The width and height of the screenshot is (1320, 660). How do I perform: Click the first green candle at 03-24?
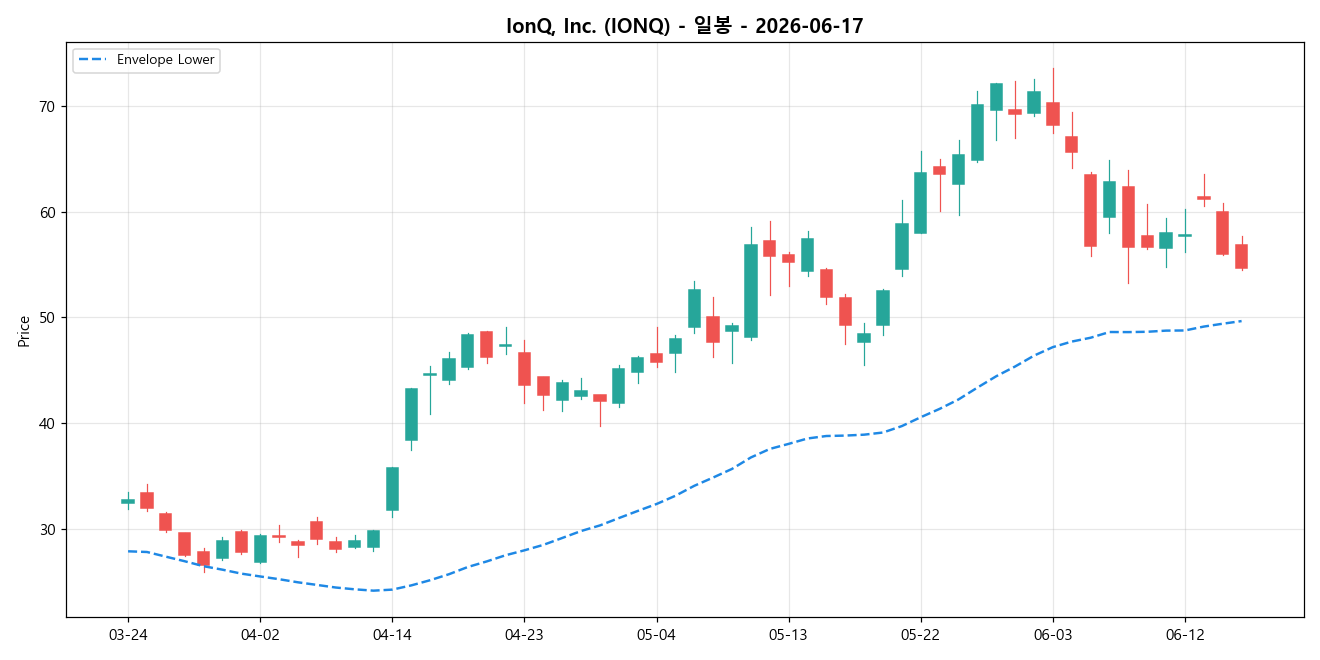point(128,501)
